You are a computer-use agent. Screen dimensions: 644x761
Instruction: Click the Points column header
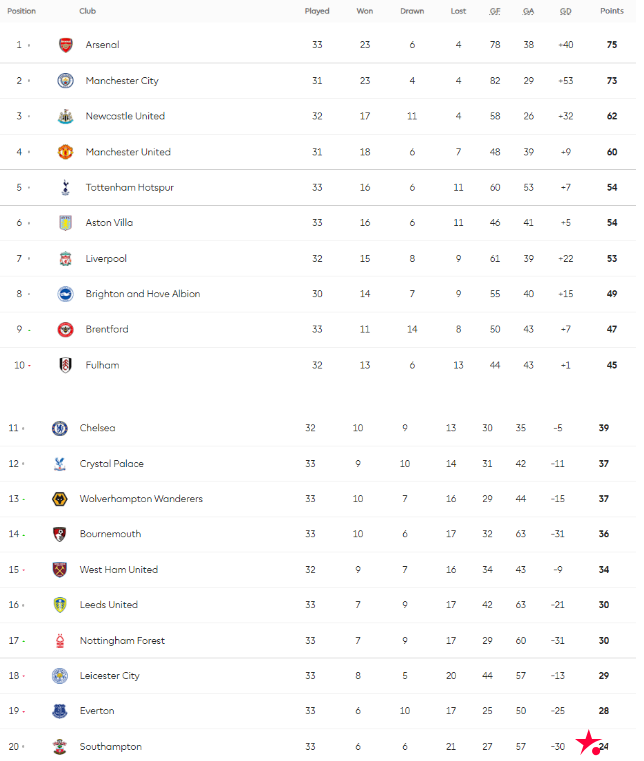point(611,11)
